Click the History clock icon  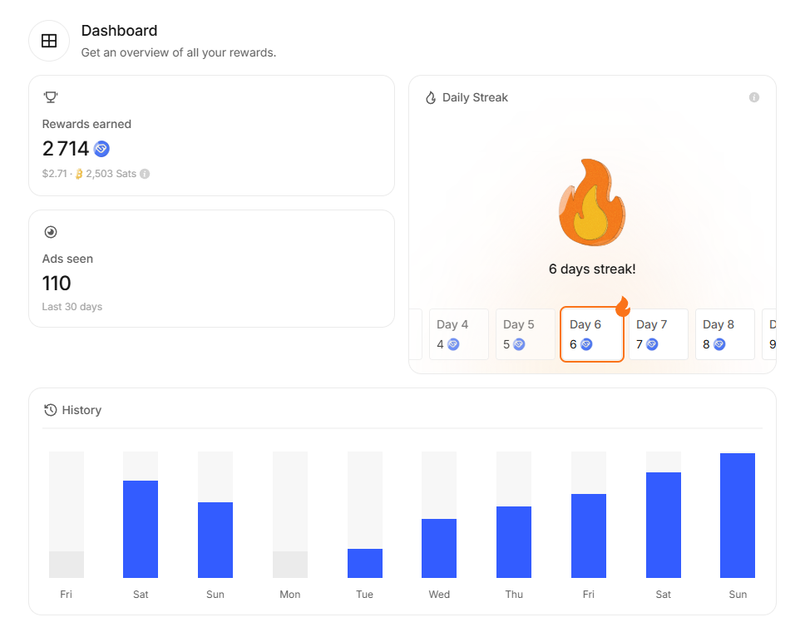[x=51, y=410]
